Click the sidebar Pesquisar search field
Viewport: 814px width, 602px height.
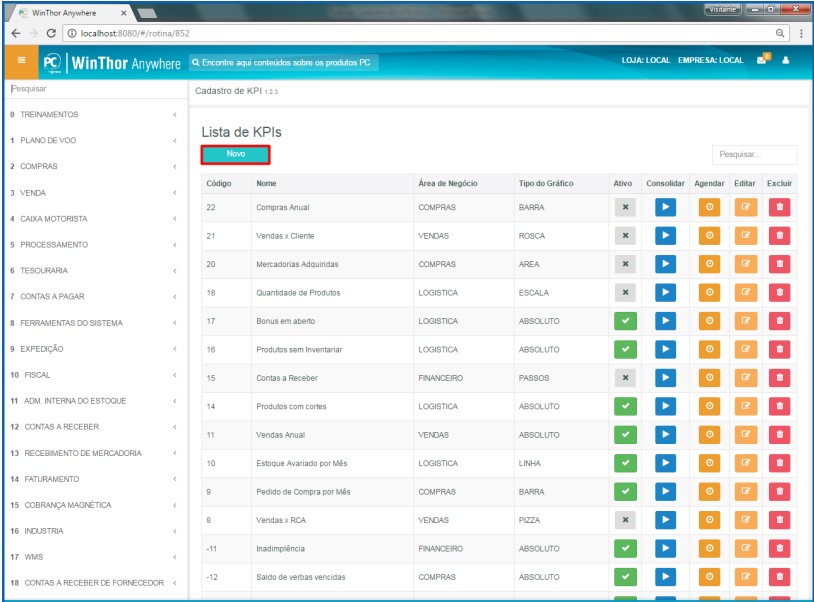tap(96, 89)
